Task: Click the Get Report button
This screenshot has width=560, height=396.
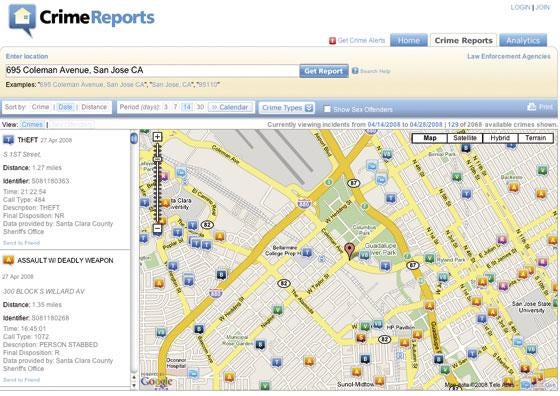Action: pyautogui.click(x=324, y=71)
